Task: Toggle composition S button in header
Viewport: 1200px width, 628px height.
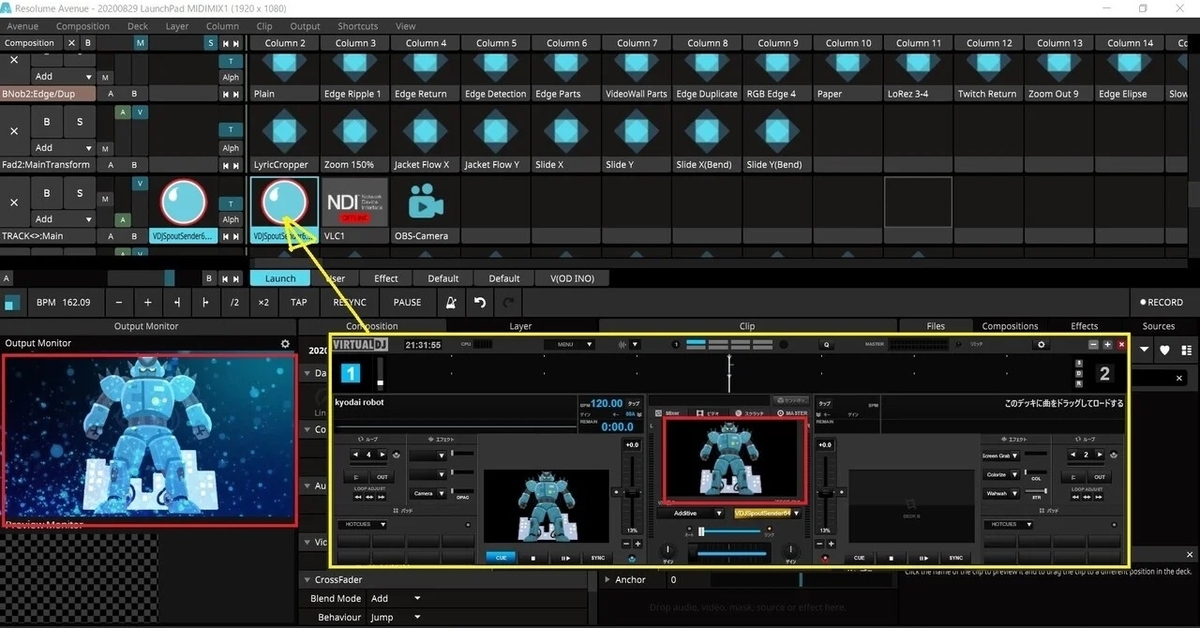Action: coord(210,43)
